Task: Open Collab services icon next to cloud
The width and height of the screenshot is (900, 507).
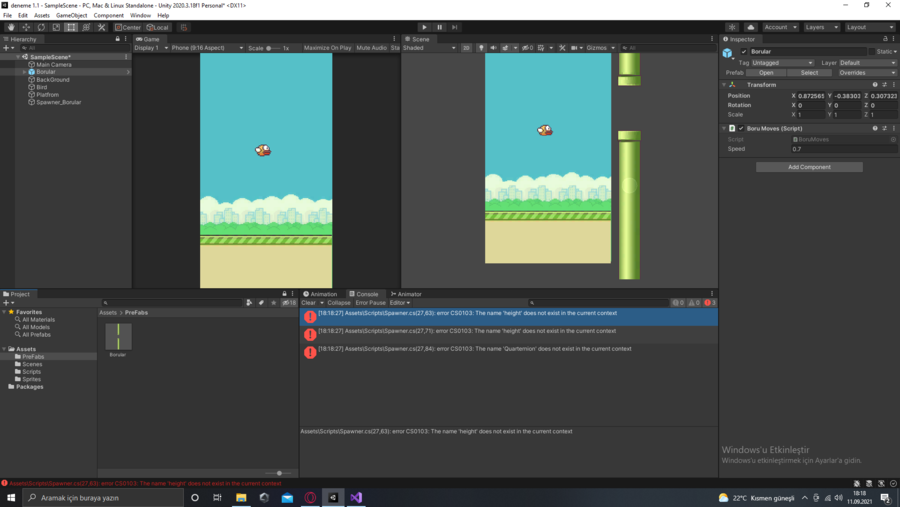Action: pyautogui.click(x=732, y=27)
